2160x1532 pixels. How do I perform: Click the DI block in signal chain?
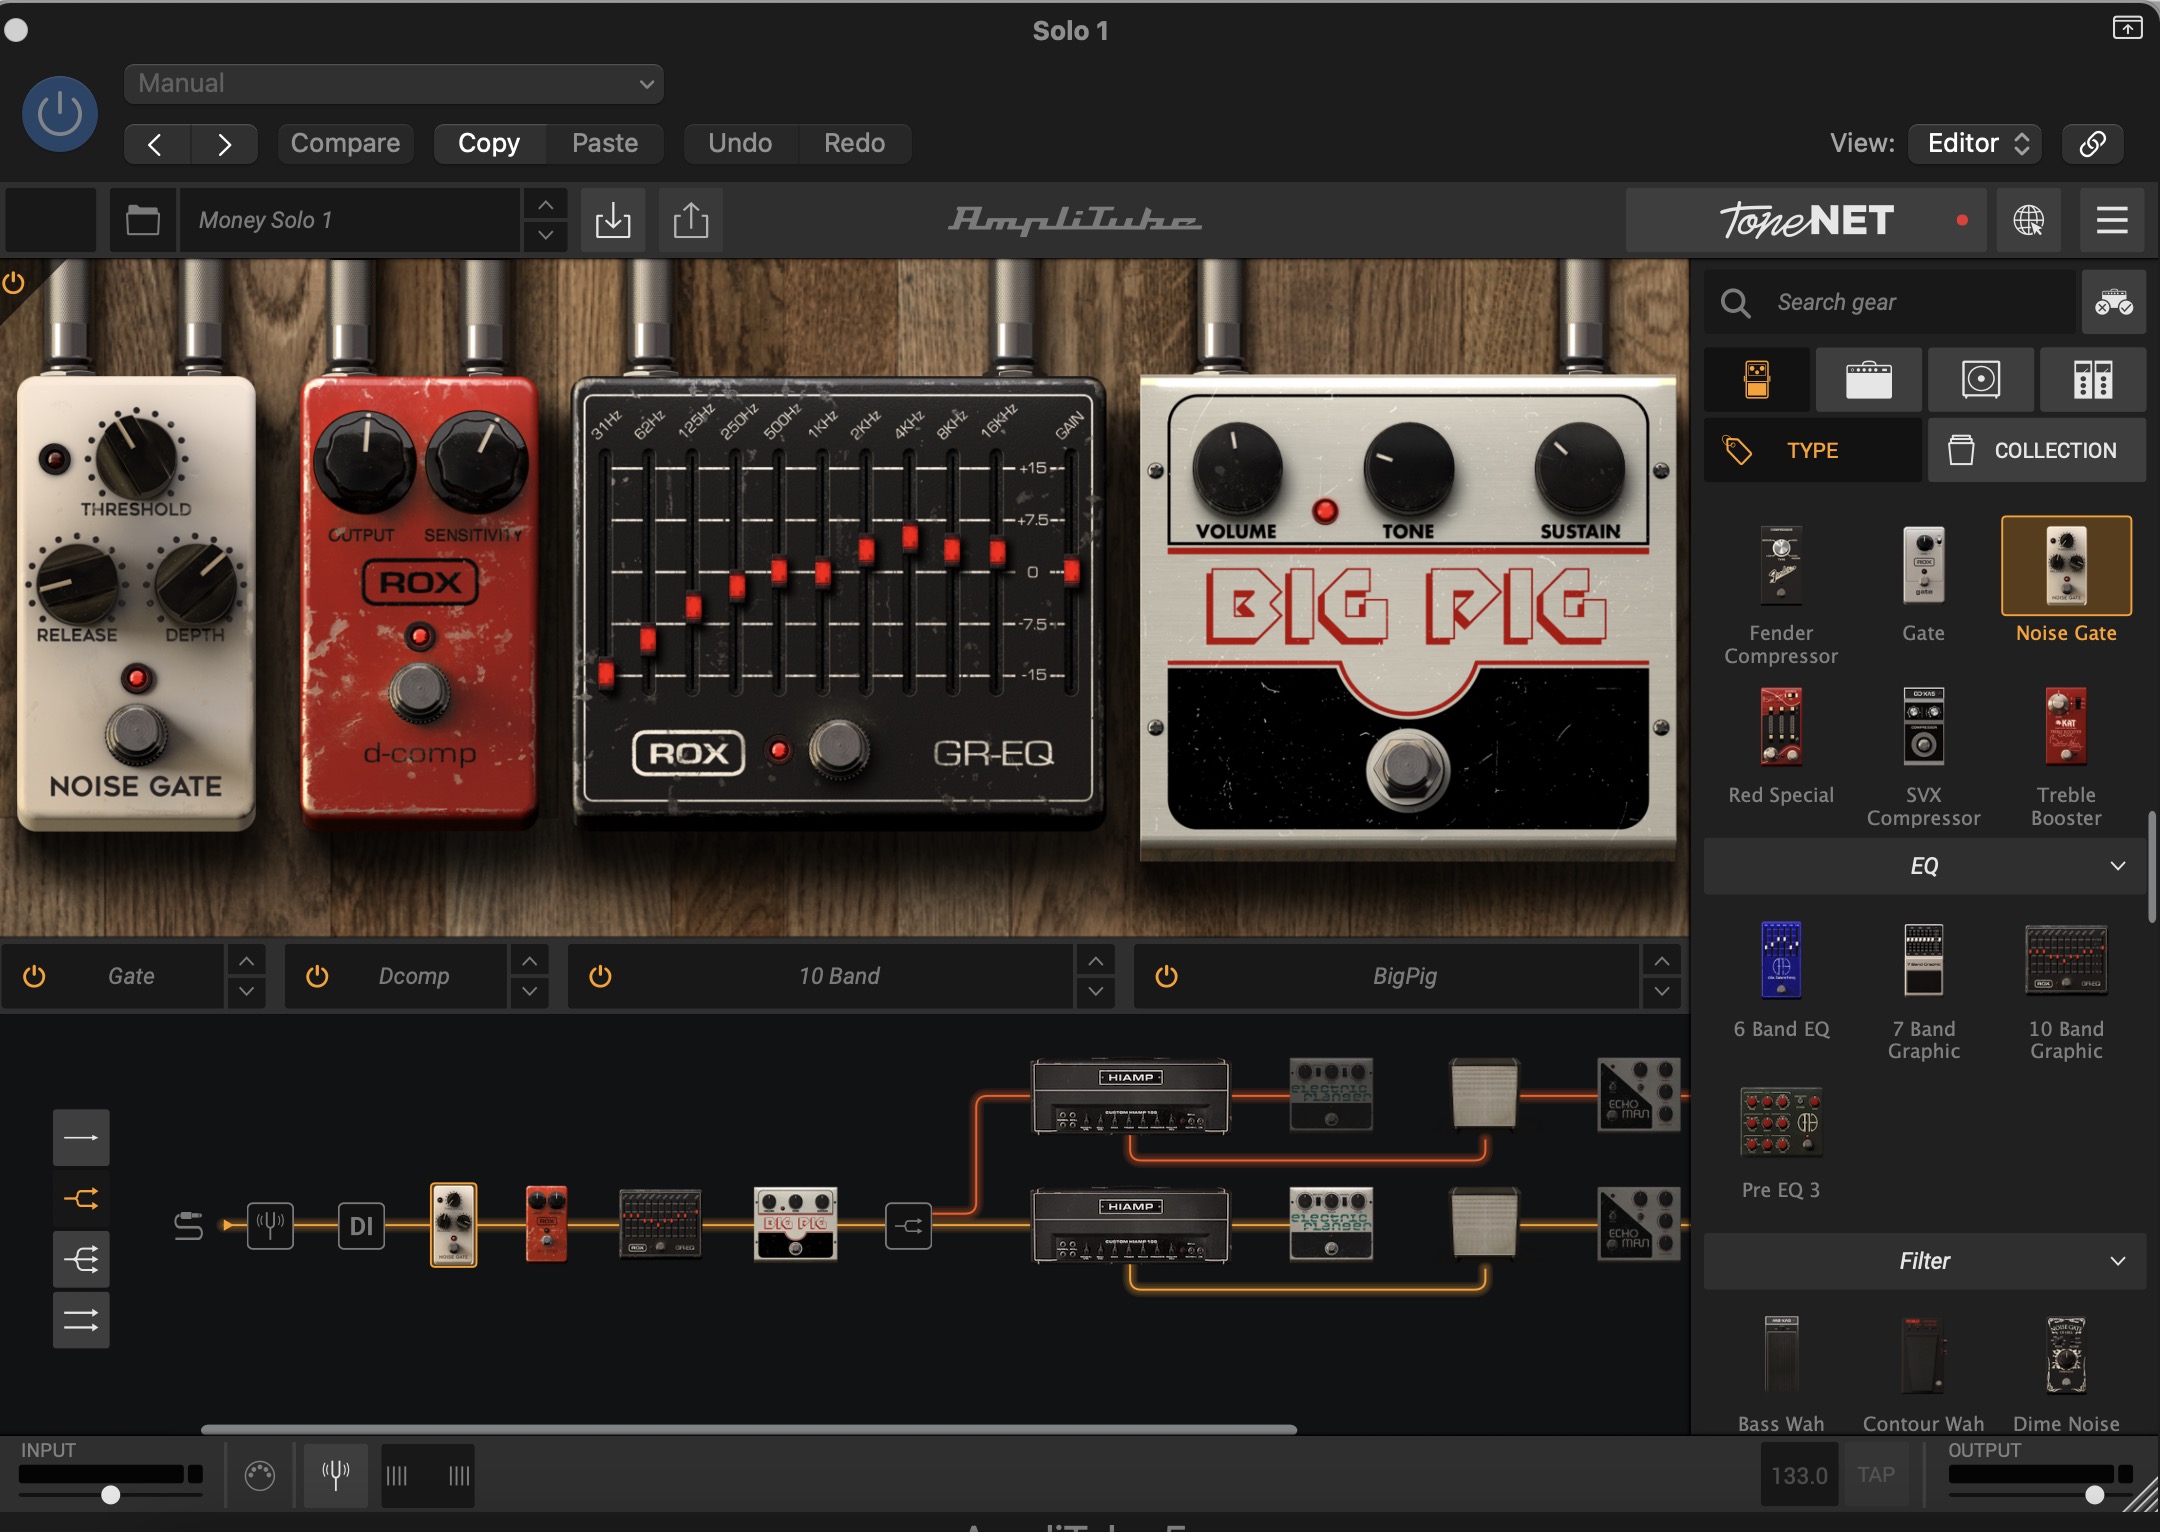tap(361, 1225)
